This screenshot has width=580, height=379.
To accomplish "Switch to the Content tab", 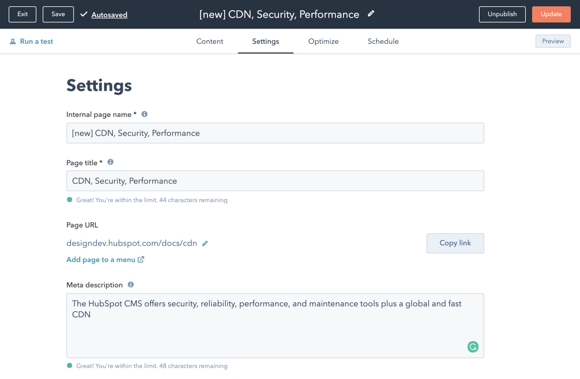I will pyautogui.click(x=210, y=41).
